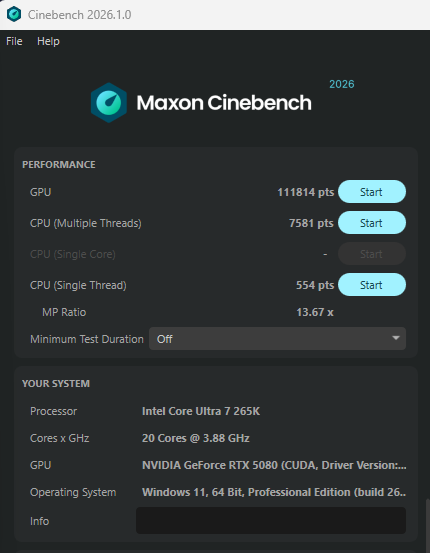The image size is (430, 553).
Task: Start the GPU benchmark
Action: [372, 192]
